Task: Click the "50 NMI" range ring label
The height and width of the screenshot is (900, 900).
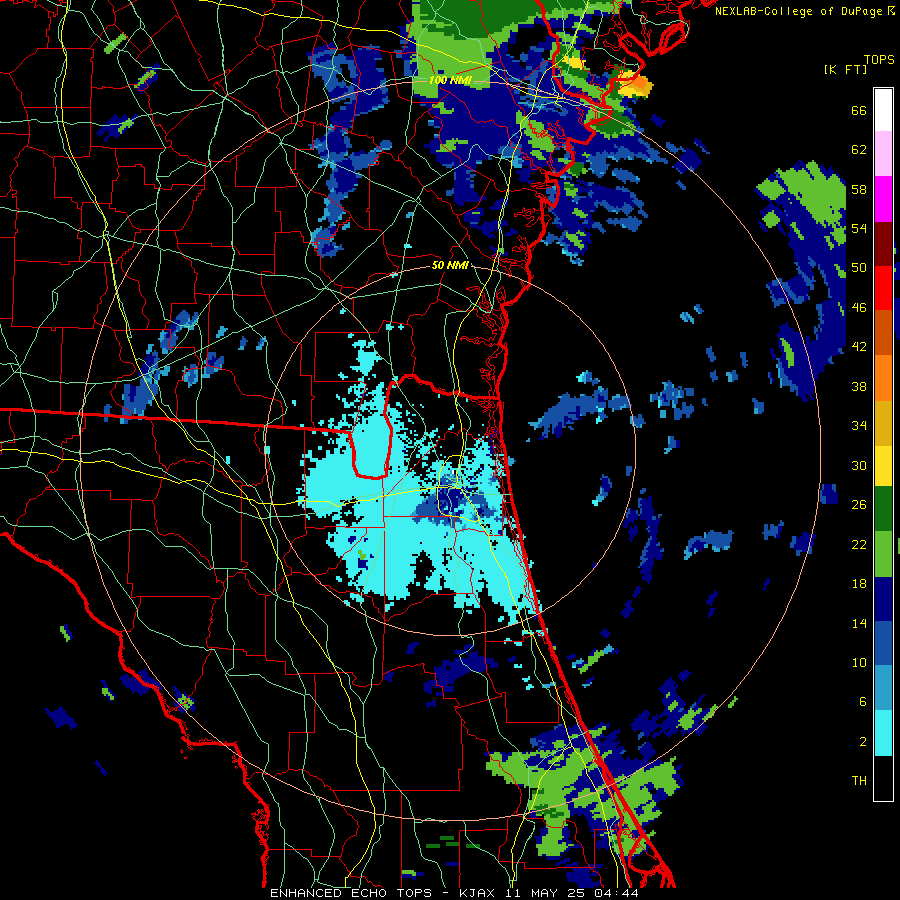Action: click(449, 265)
